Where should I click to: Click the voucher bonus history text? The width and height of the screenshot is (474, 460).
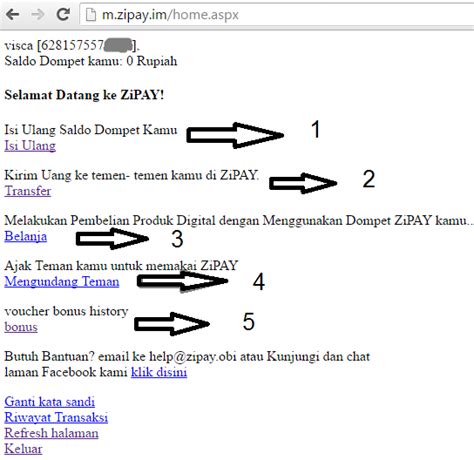(66, 311)
